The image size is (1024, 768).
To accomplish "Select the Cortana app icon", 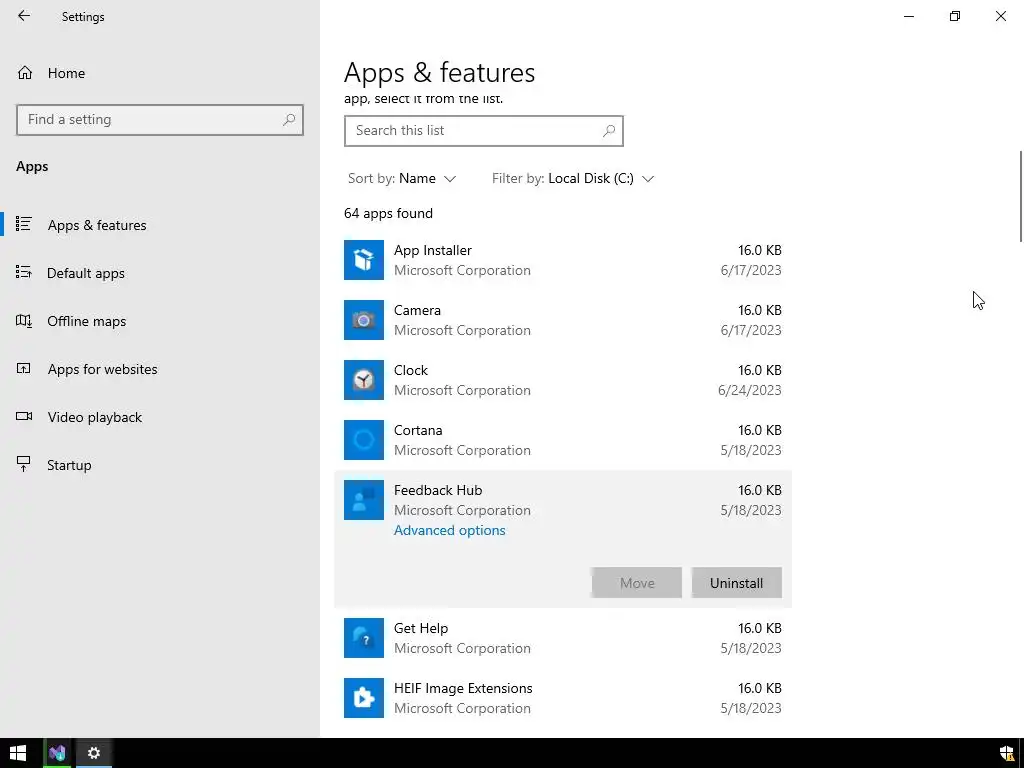I will (x=364, y=440).
